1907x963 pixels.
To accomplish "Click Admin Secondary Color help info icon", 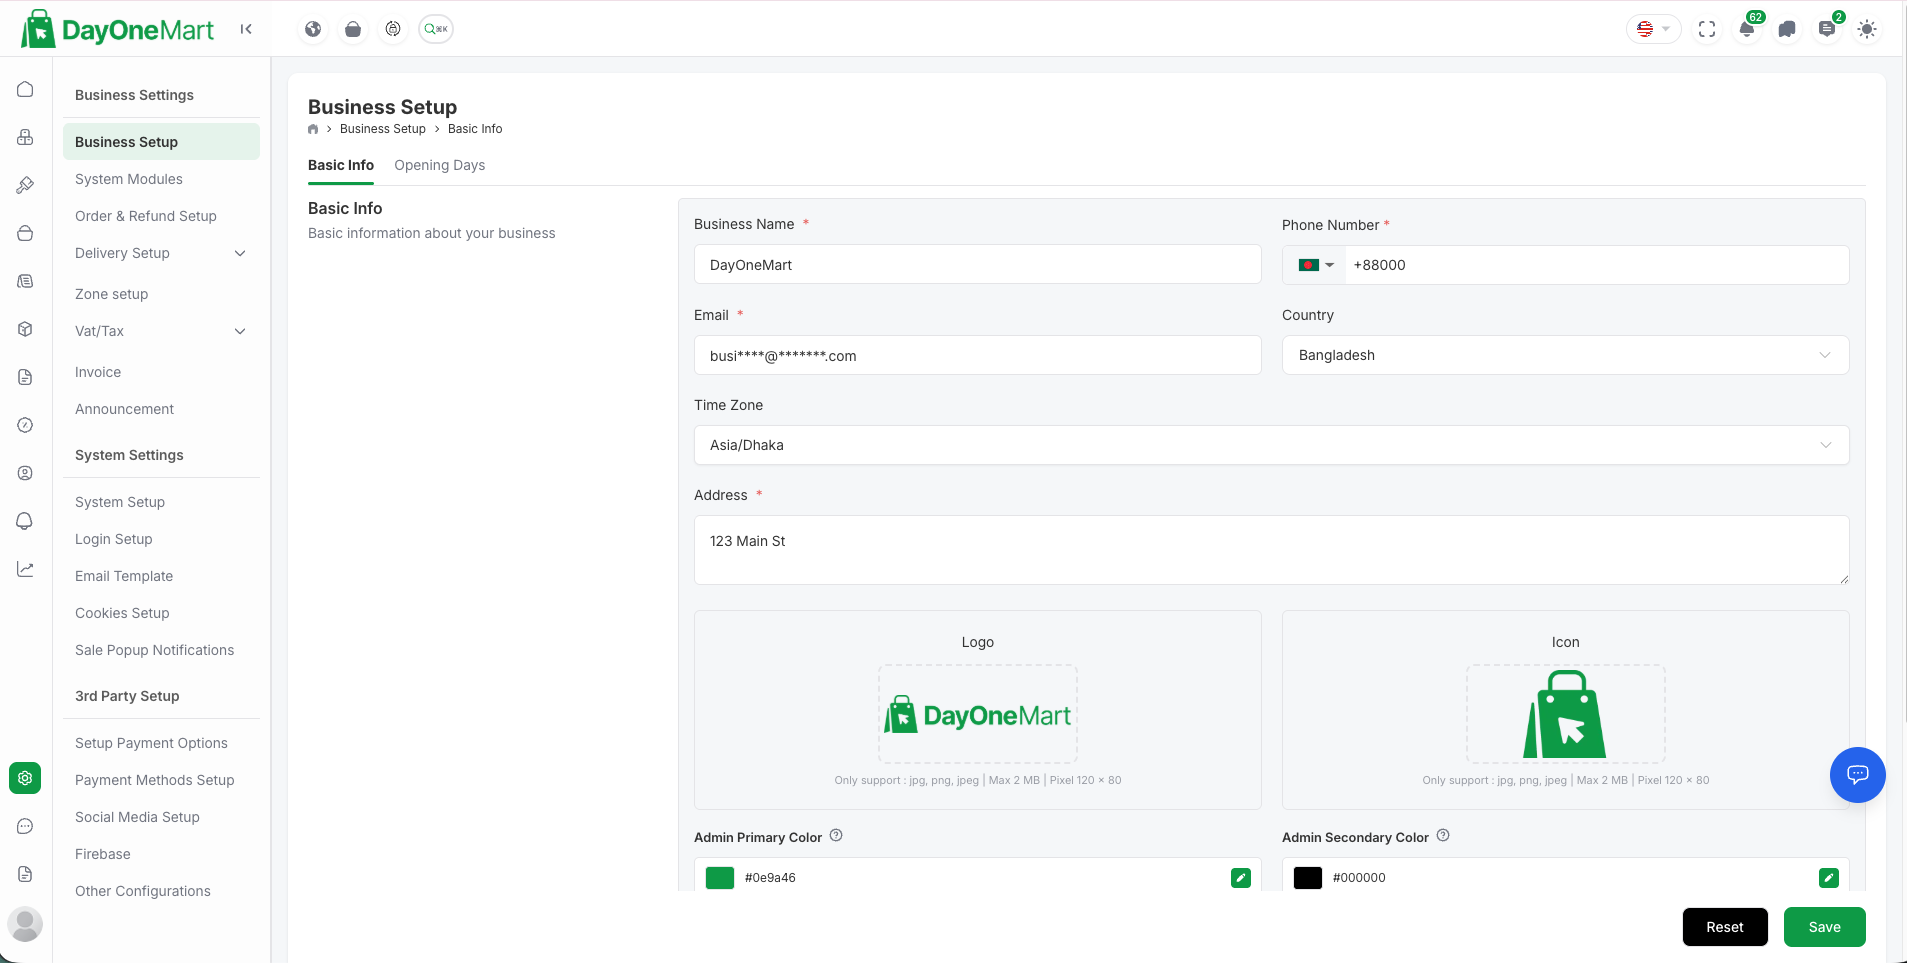I will click(x=1443, y=836).
